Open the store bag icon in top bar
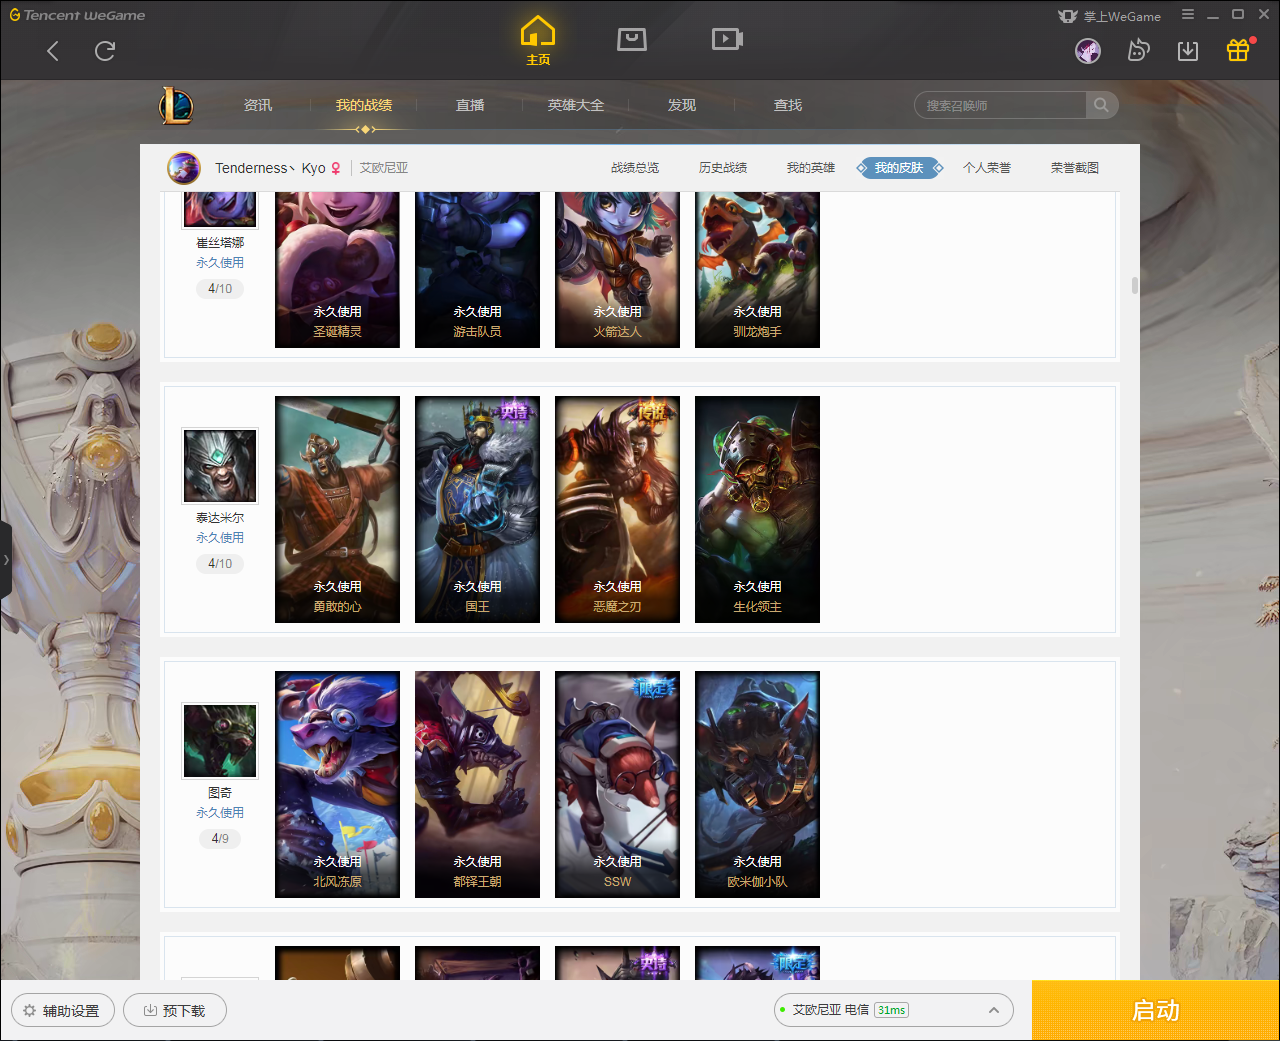The height and width of the screenshot is (1041, 1280). tap(632, 39)
